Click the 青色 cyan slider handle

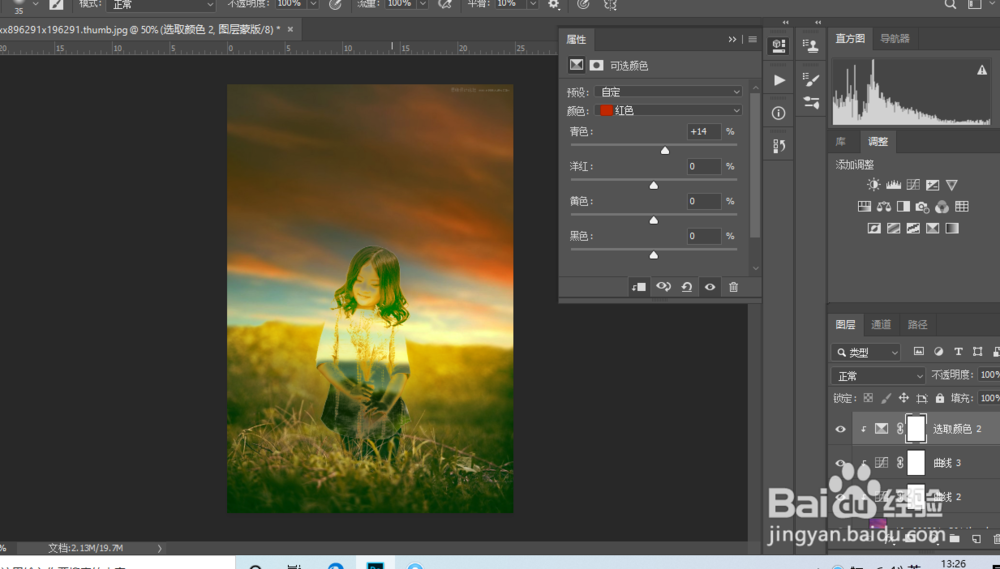[665, 151]
